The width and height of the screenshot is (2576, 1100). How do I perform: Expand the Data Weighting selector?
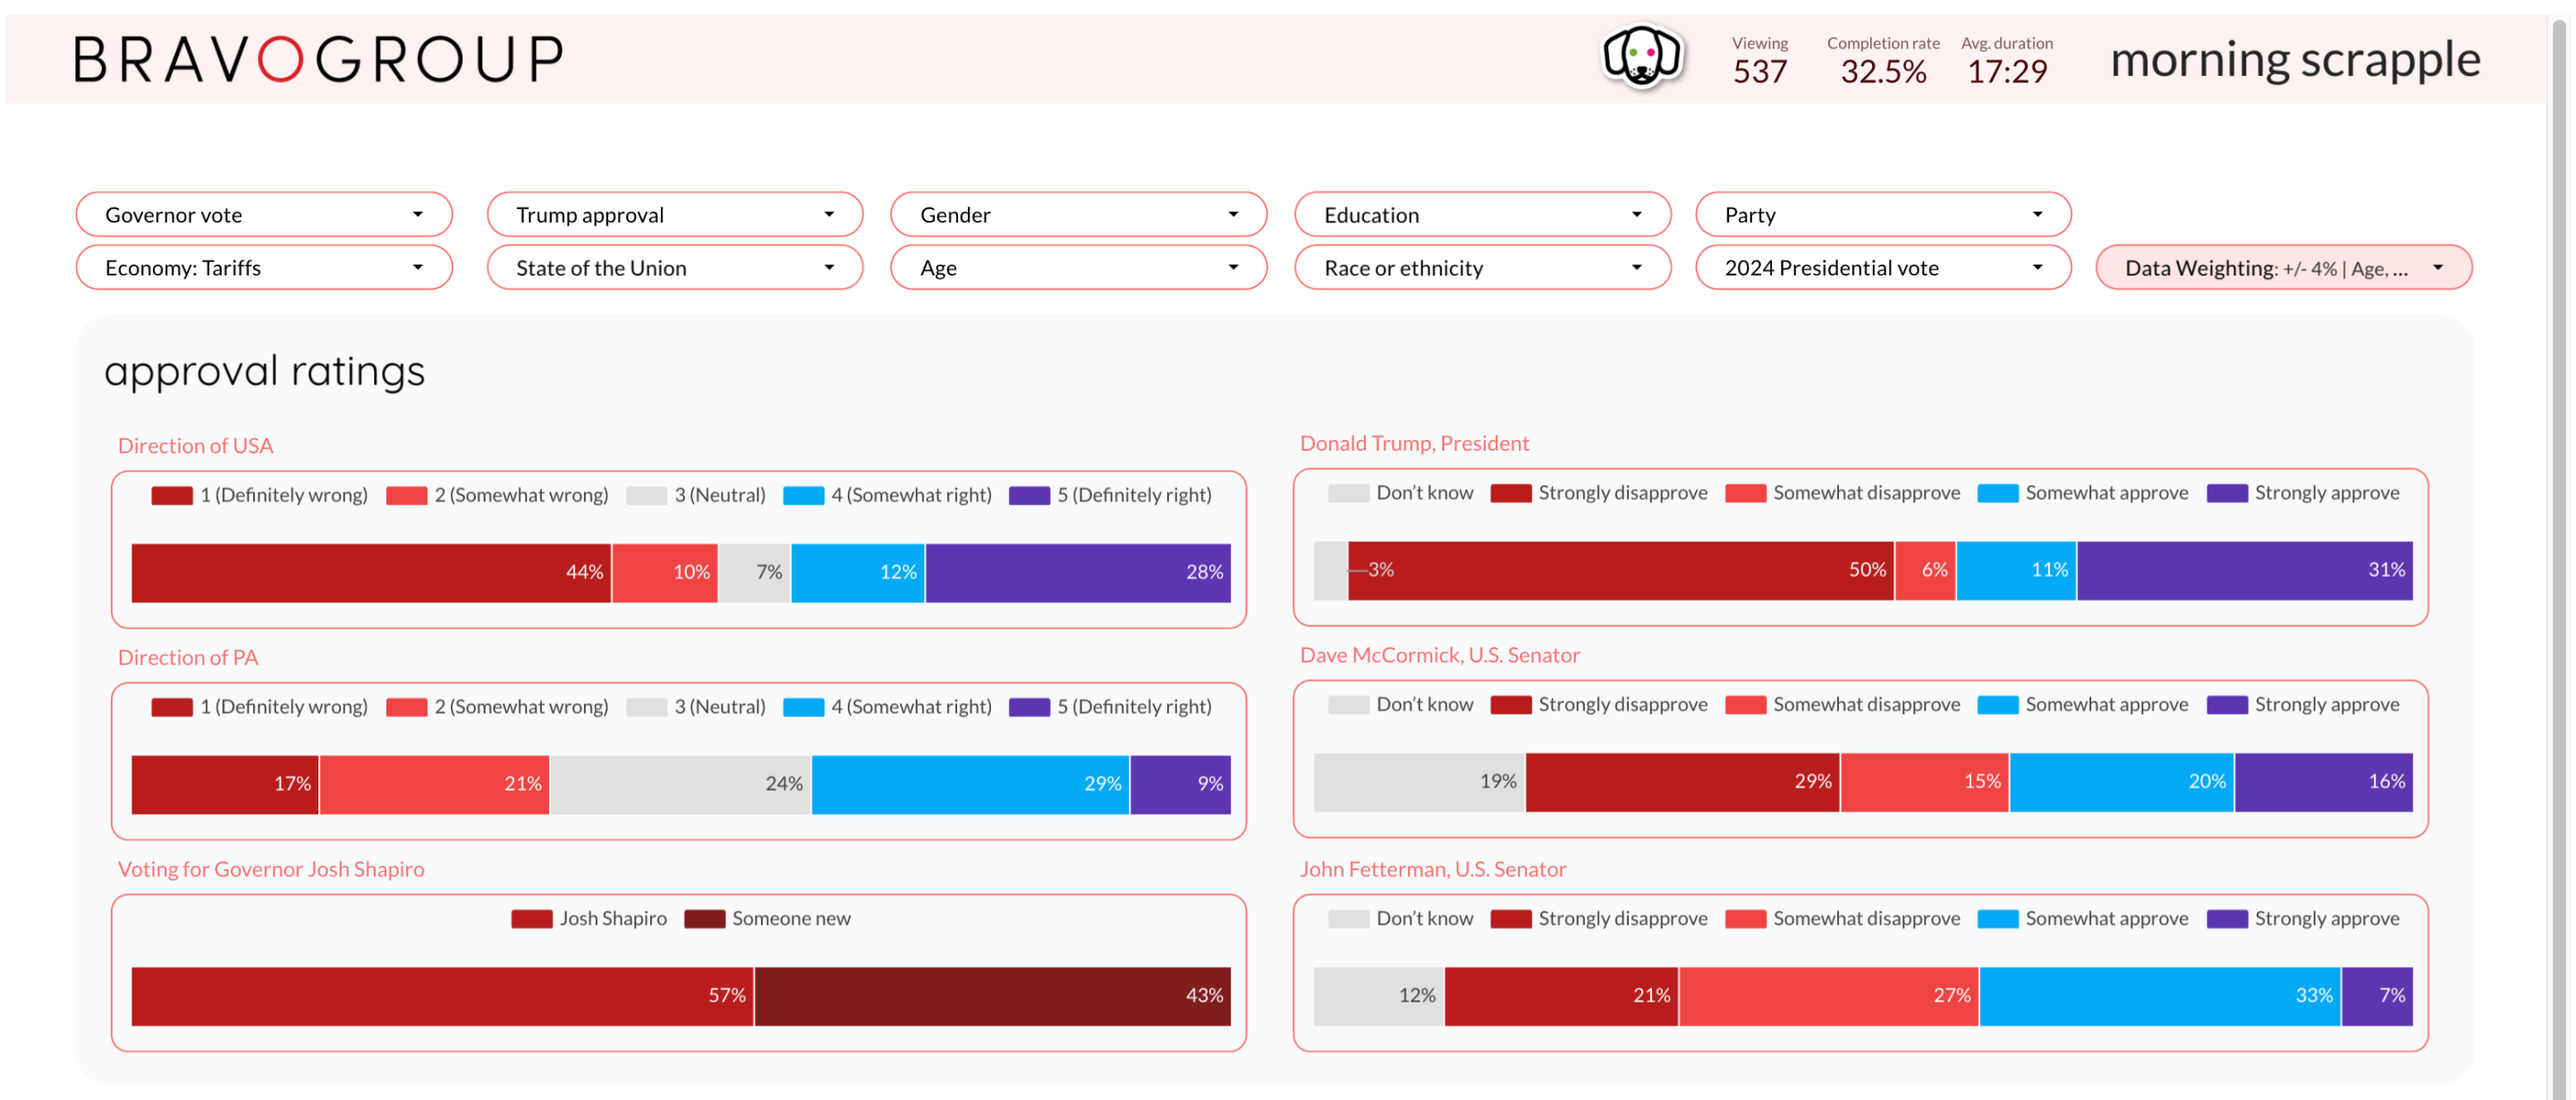coord(2283,268)
